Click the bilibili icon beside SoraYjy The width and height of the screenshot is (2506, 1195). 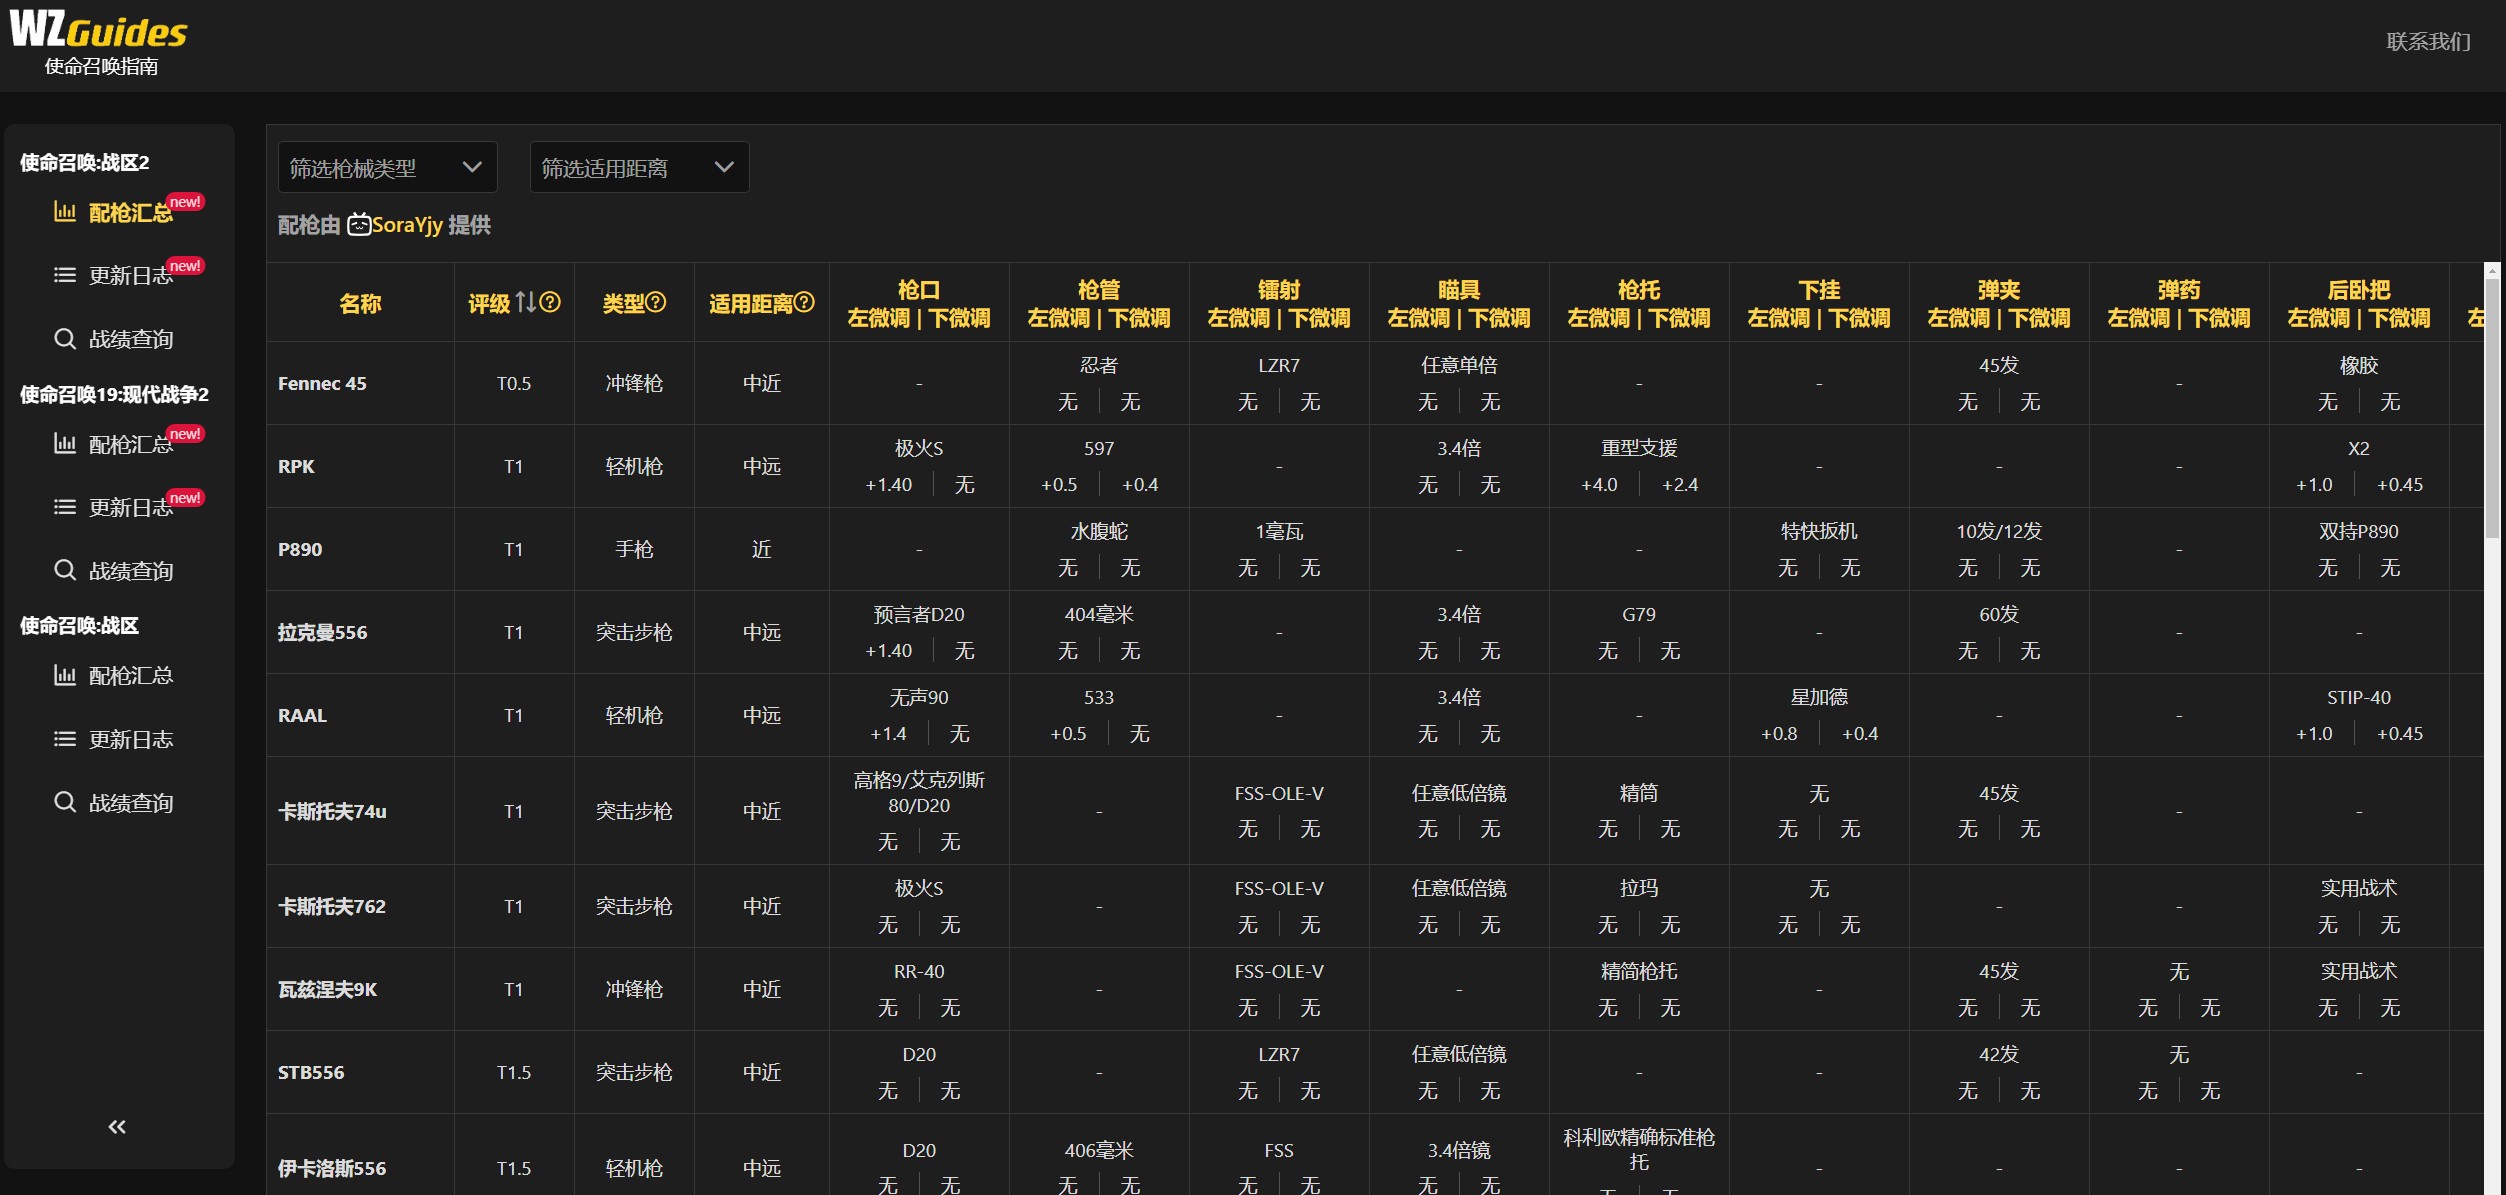pyautogui.click(x=359, y=225)
